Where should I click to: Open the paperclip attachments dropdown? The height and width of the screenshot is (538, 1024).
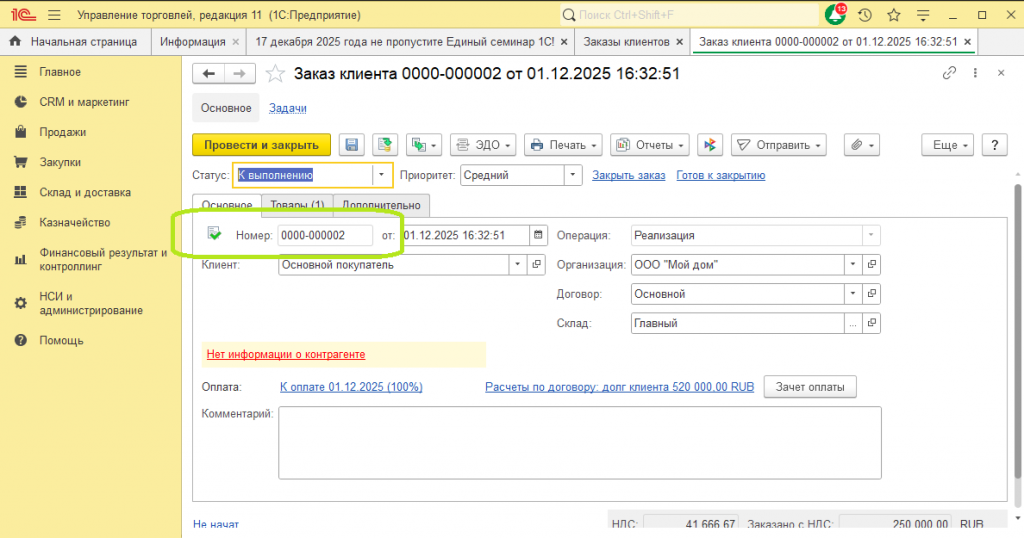(x=861, y=145)
